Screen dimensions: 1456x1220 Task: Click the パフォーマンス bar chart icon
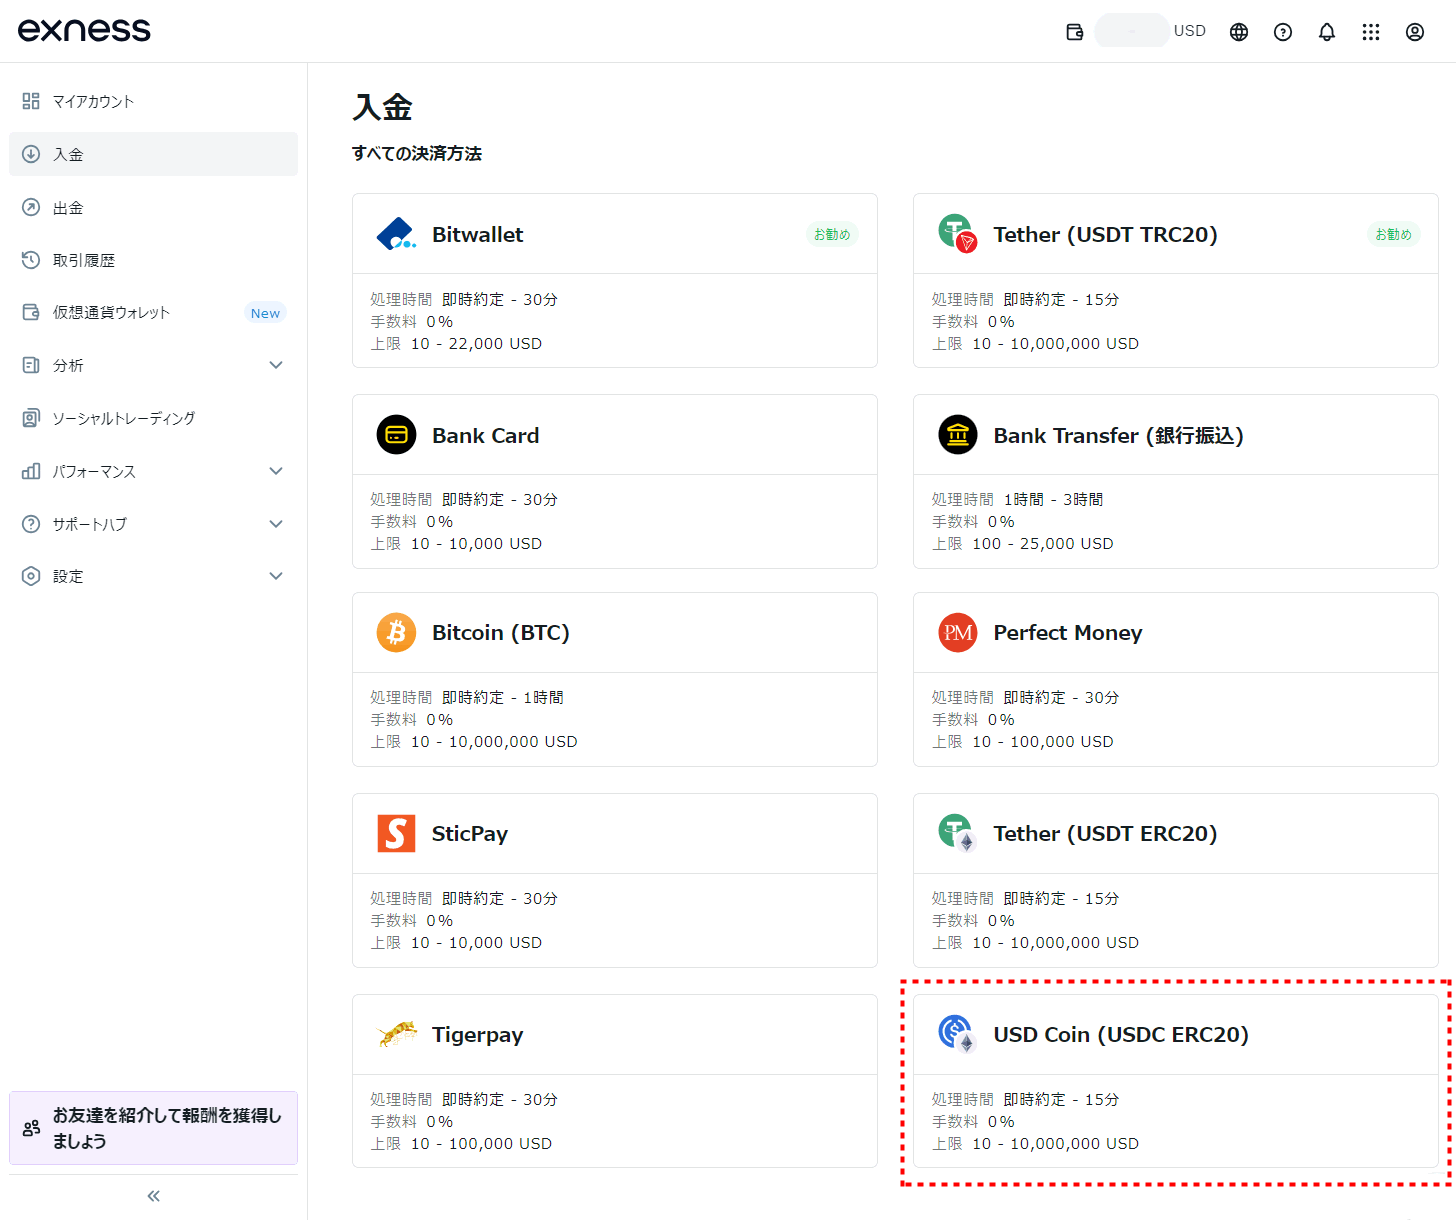pyautogui.click(x=31, y=471)
